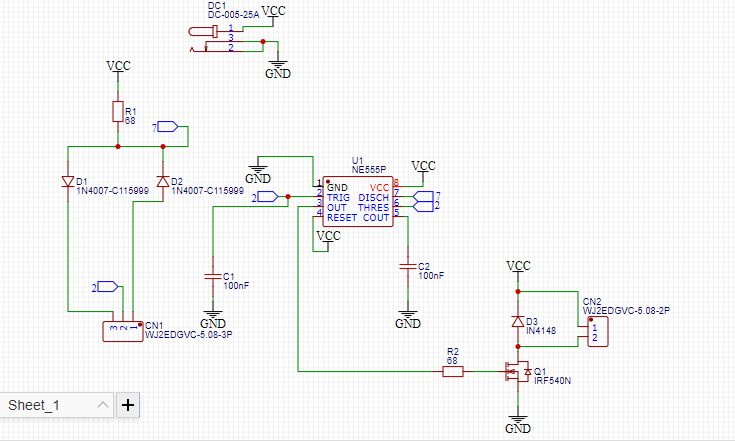Select resistor R1 symbol
Viewport: 735px width, 441px height.
point(118,112)
